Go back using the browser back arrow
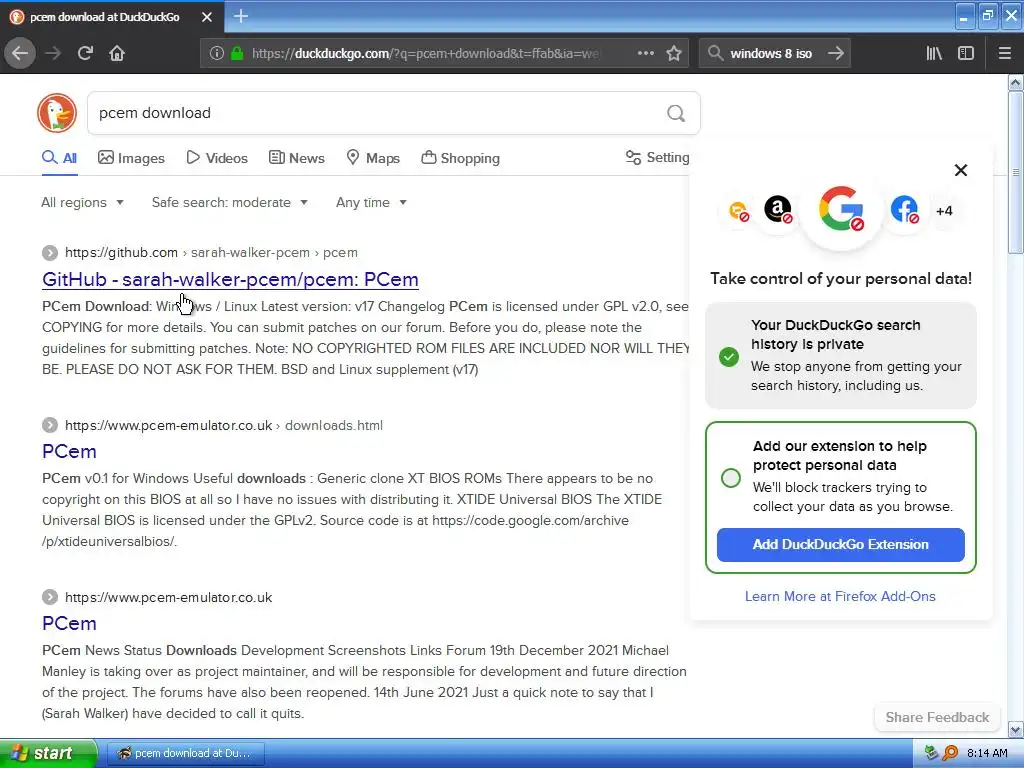 point(20,53)
